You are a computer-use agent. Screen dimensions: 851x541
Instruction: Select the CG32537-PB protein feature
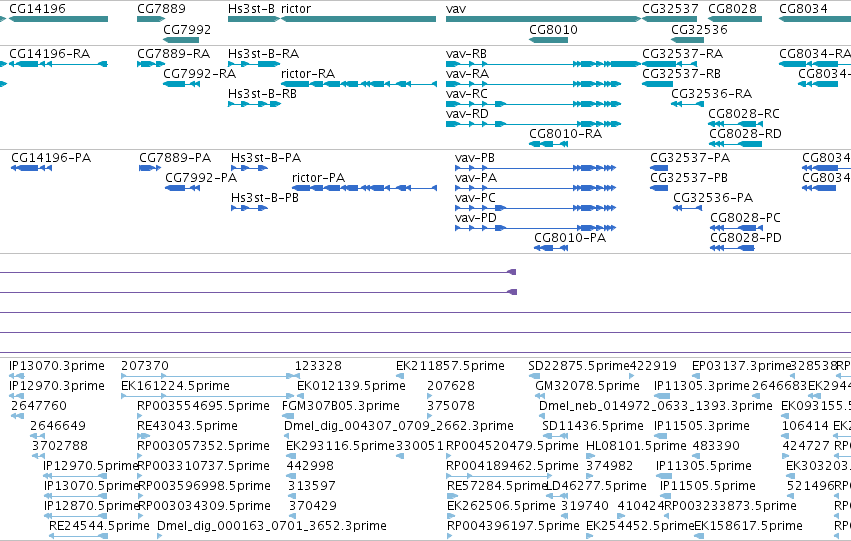(659, 188)
